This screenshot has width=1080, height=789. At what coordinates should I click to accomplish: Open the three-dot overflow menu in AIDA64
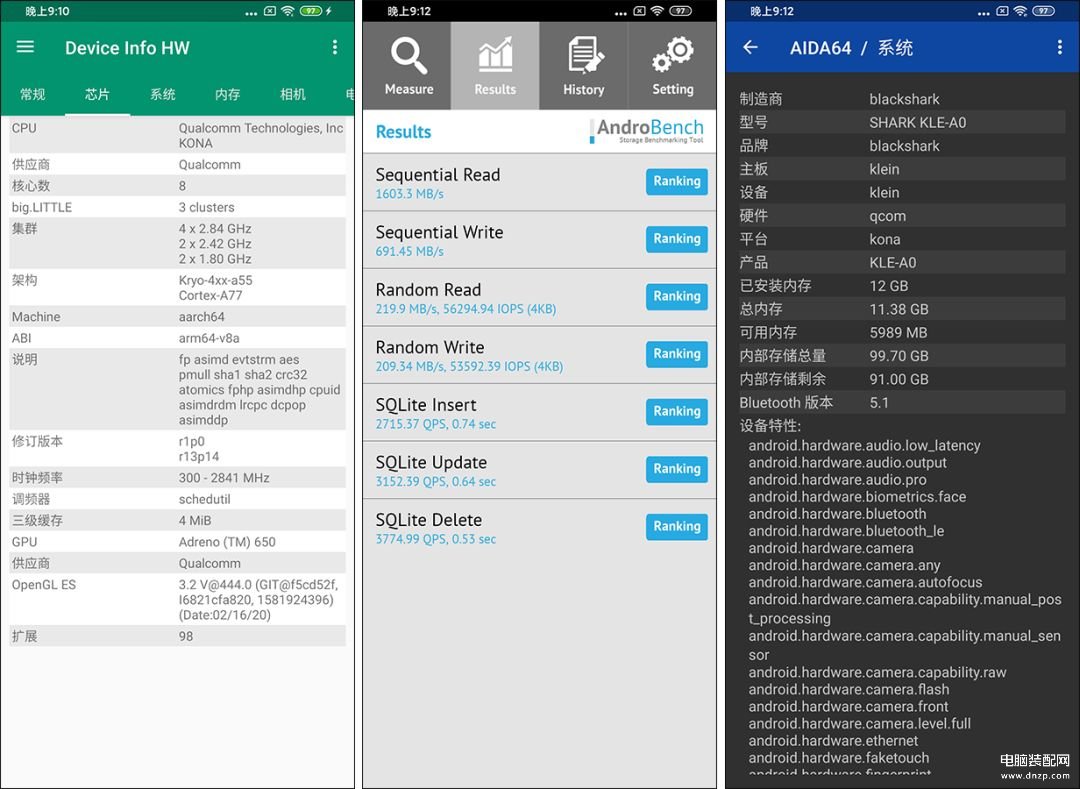pyautogui.click(x=1059, y=47)
